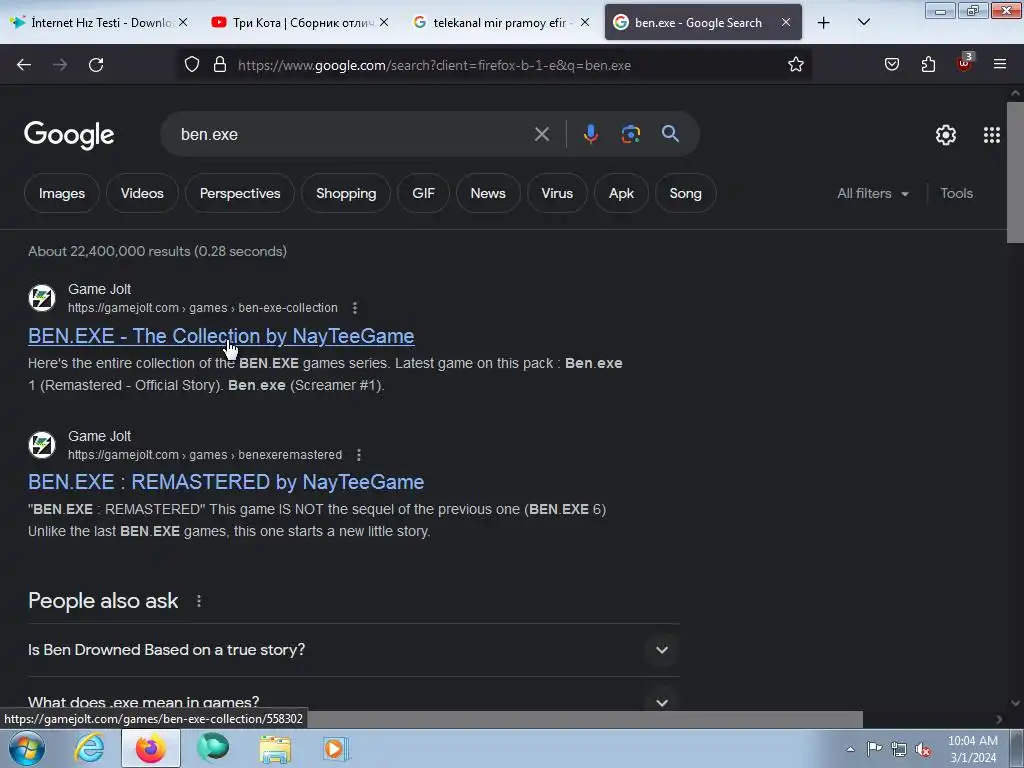Open a new tab with plus button
1024x768 pixels.
(824, 23)
